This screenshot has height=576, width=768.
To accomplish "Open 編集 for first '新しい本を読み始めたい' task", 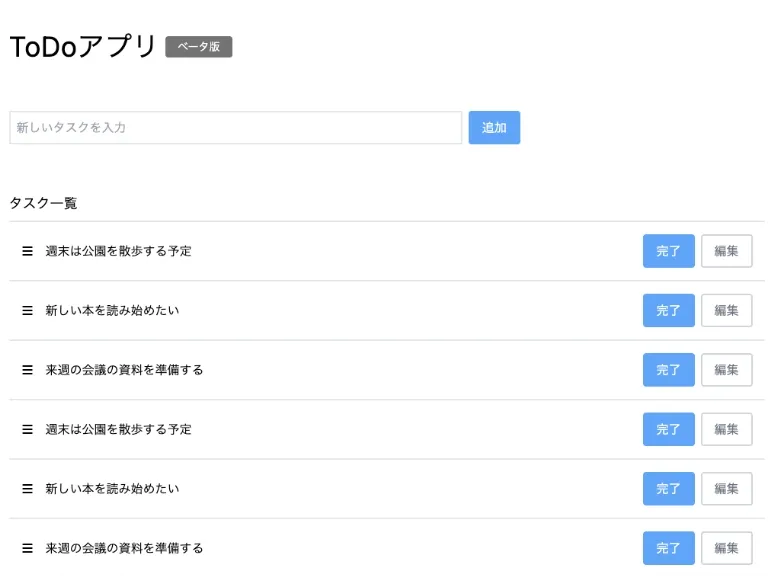I will tap(726, 310).
